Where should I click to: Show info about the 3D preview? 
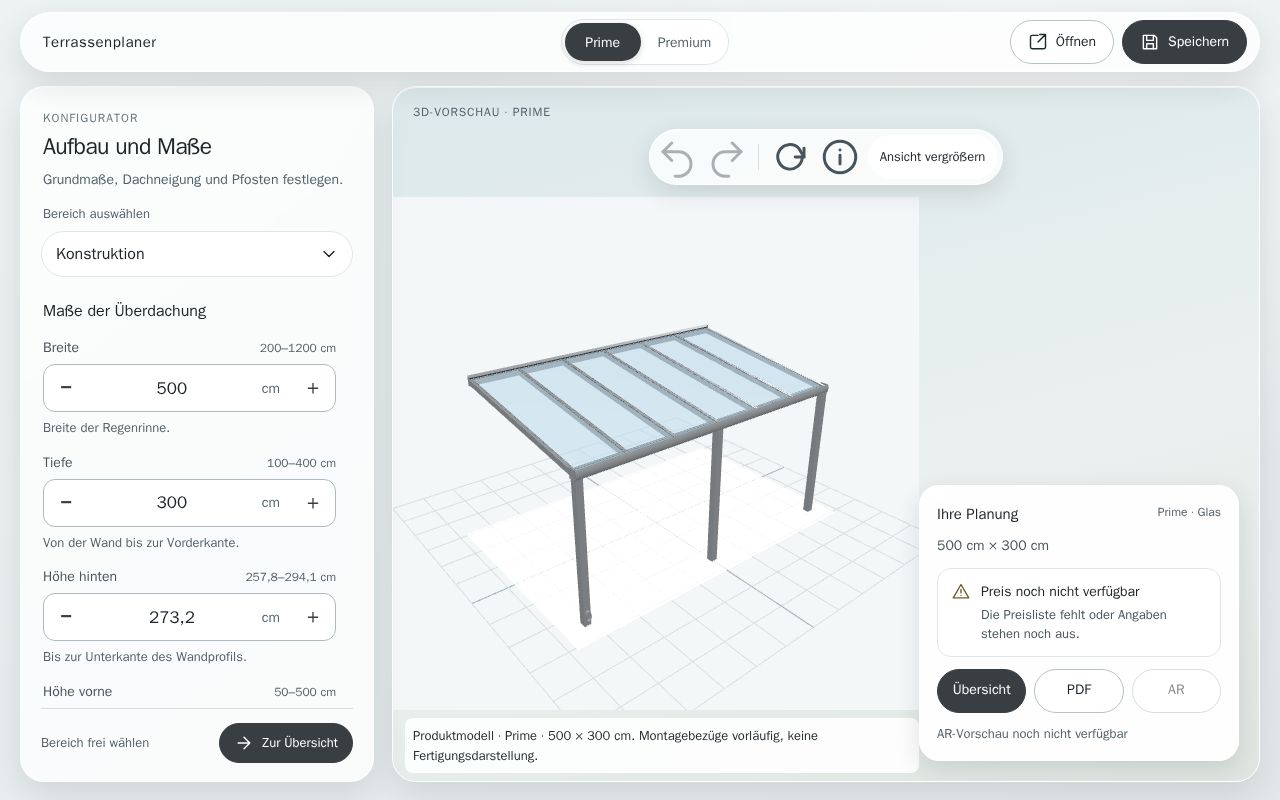point(840,157)
